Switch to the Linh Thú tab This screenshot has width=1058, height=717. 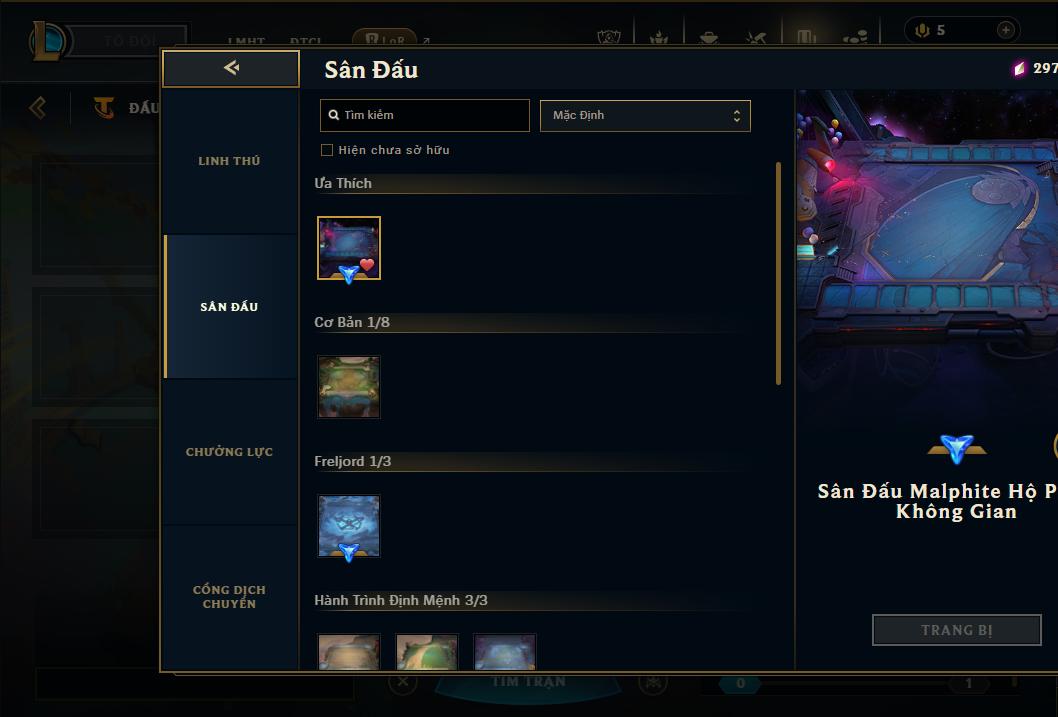click(x=229, y=161)
